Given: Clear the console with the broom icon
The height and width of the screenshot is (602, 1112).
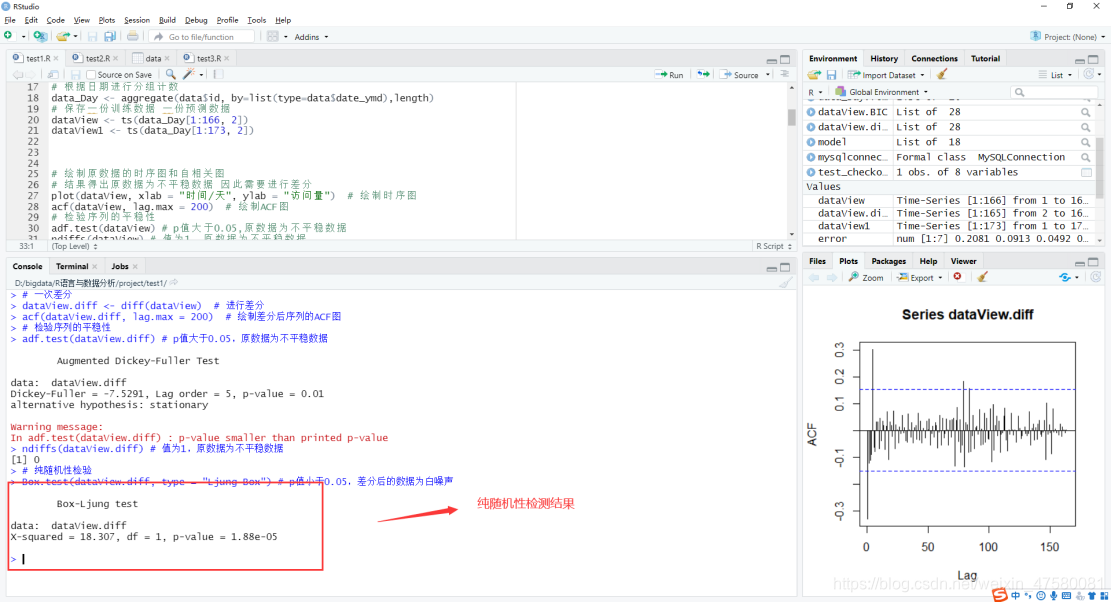Looking at the screenshot, I should point(785,283).
